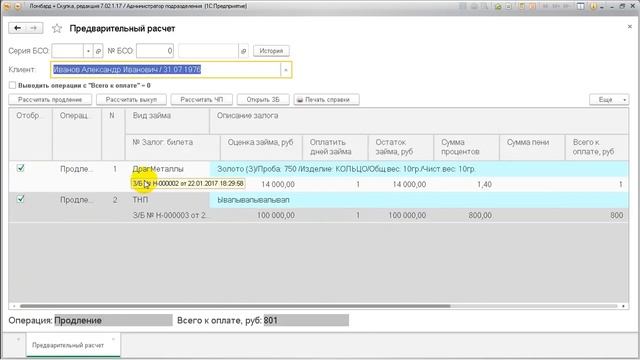
Task: Click the Остаток займа, руб column header
Action: (401, 147)
